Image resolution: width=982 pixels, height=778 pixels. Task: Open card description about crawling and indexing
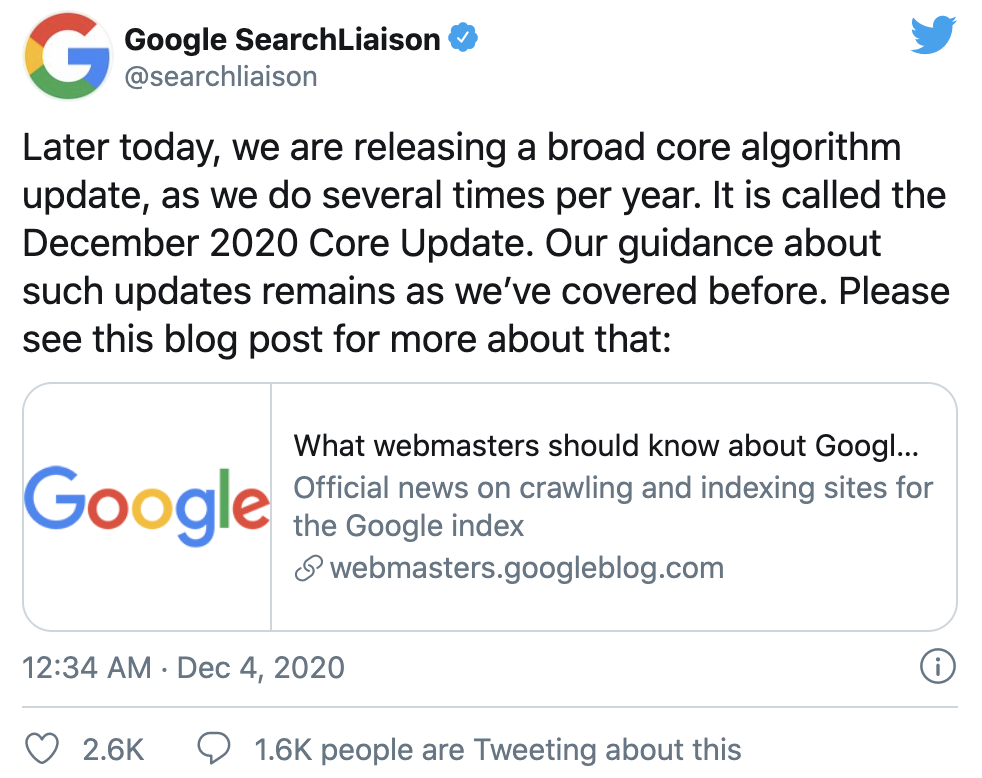(x=614, y=507)
